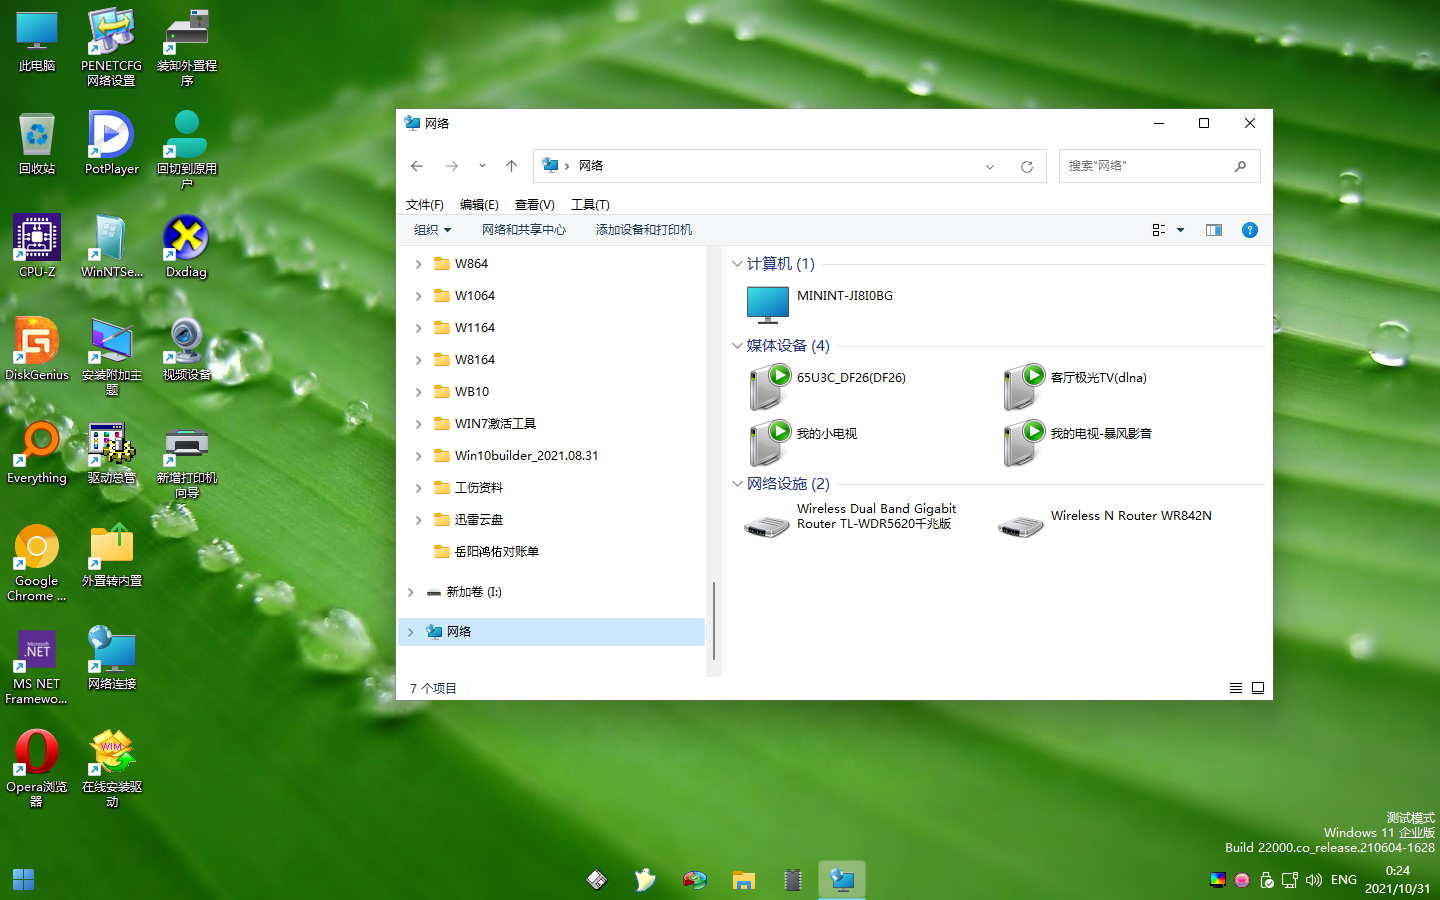1440x900 pixels.
Task: Switch to details view in status bar
Action: [x=1236, y=688]
